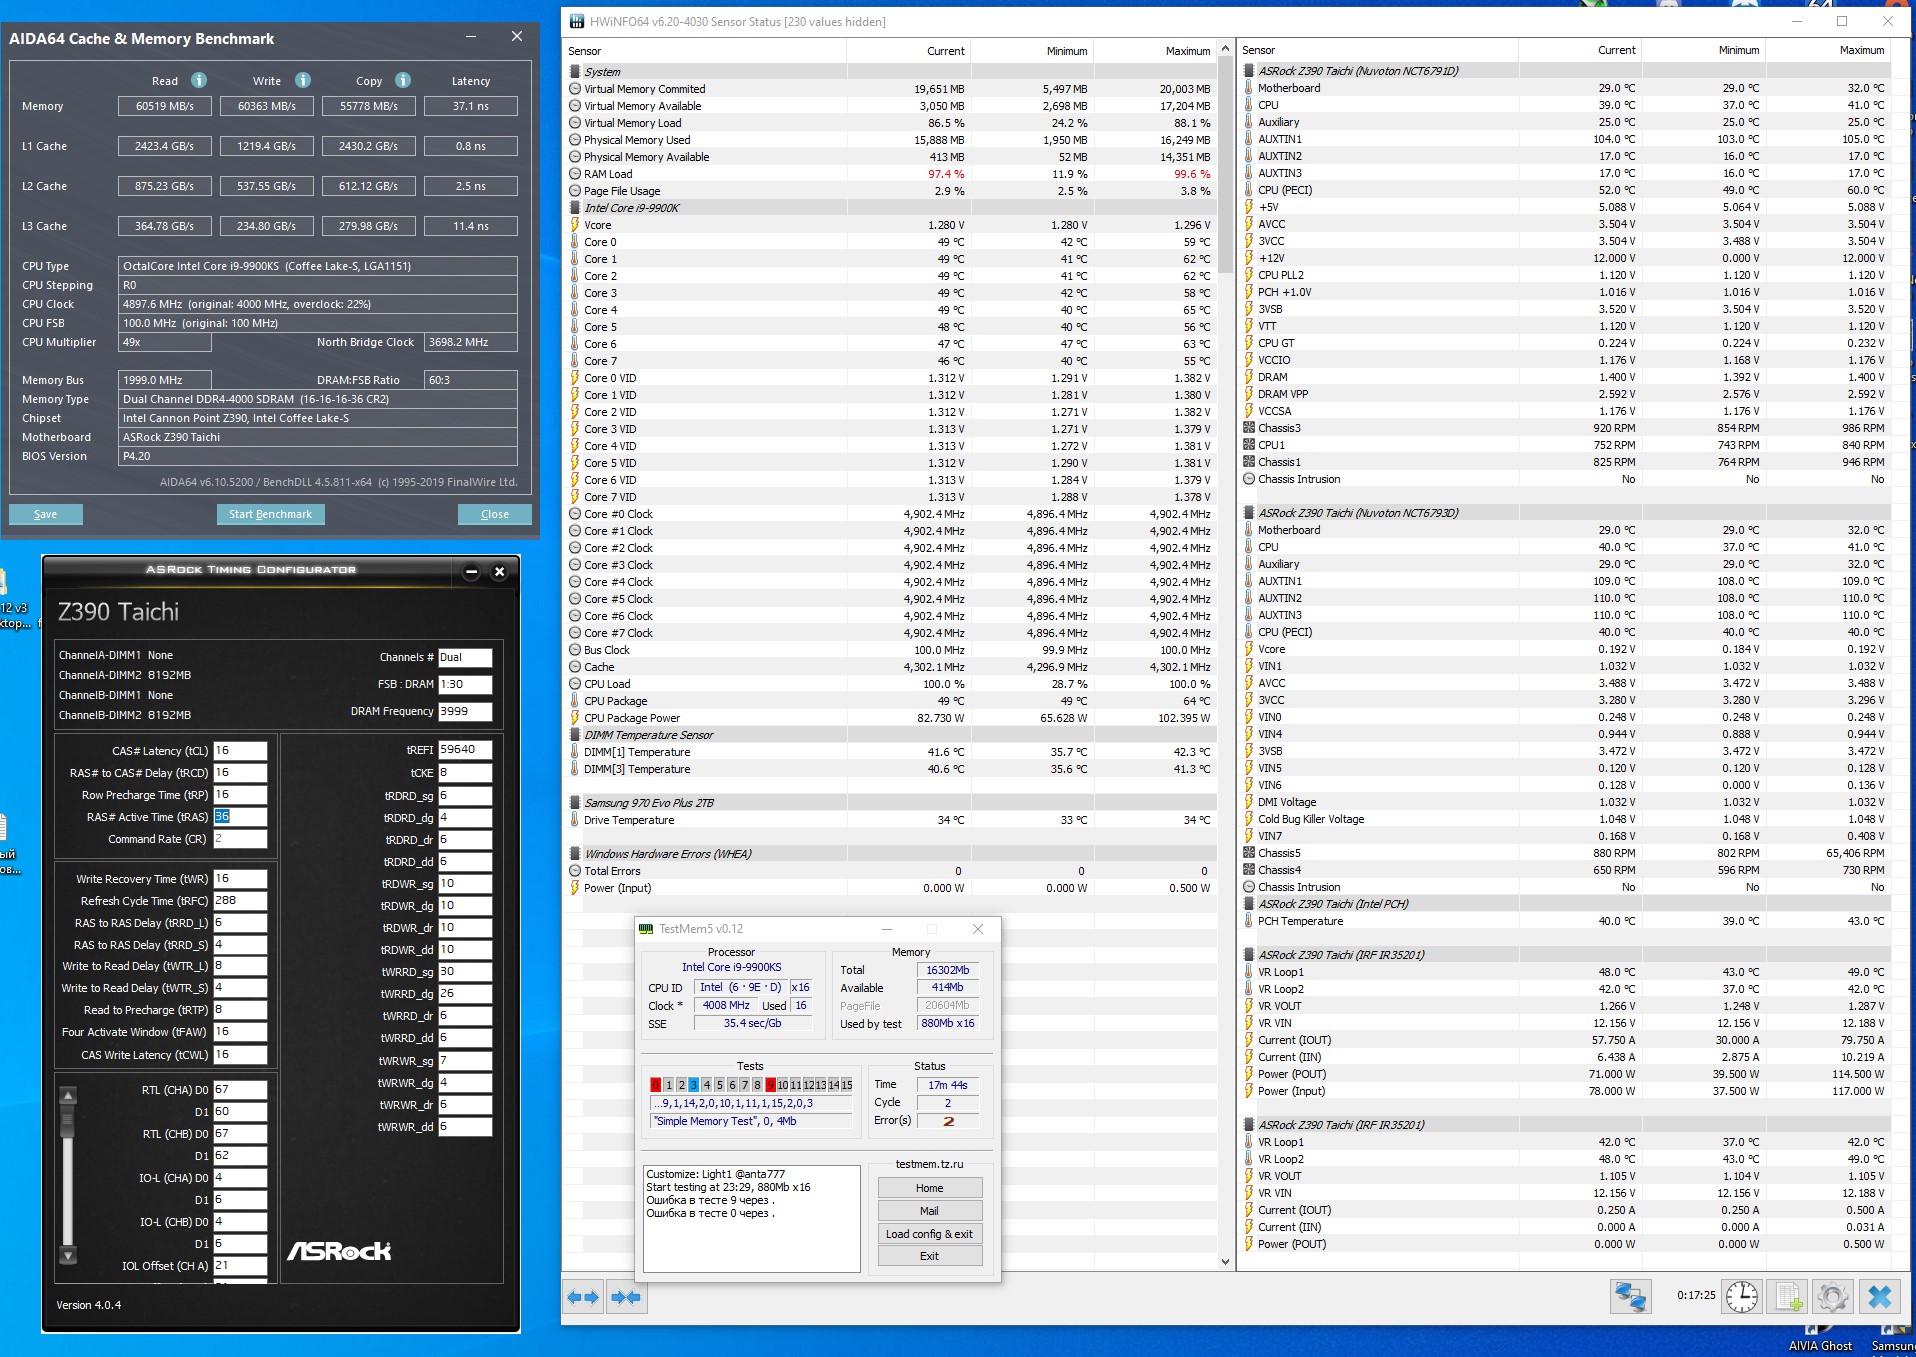Click the thermometer icon beside Core 0 row
This screenshot has height=1357, width=1916.
(575, 242)
